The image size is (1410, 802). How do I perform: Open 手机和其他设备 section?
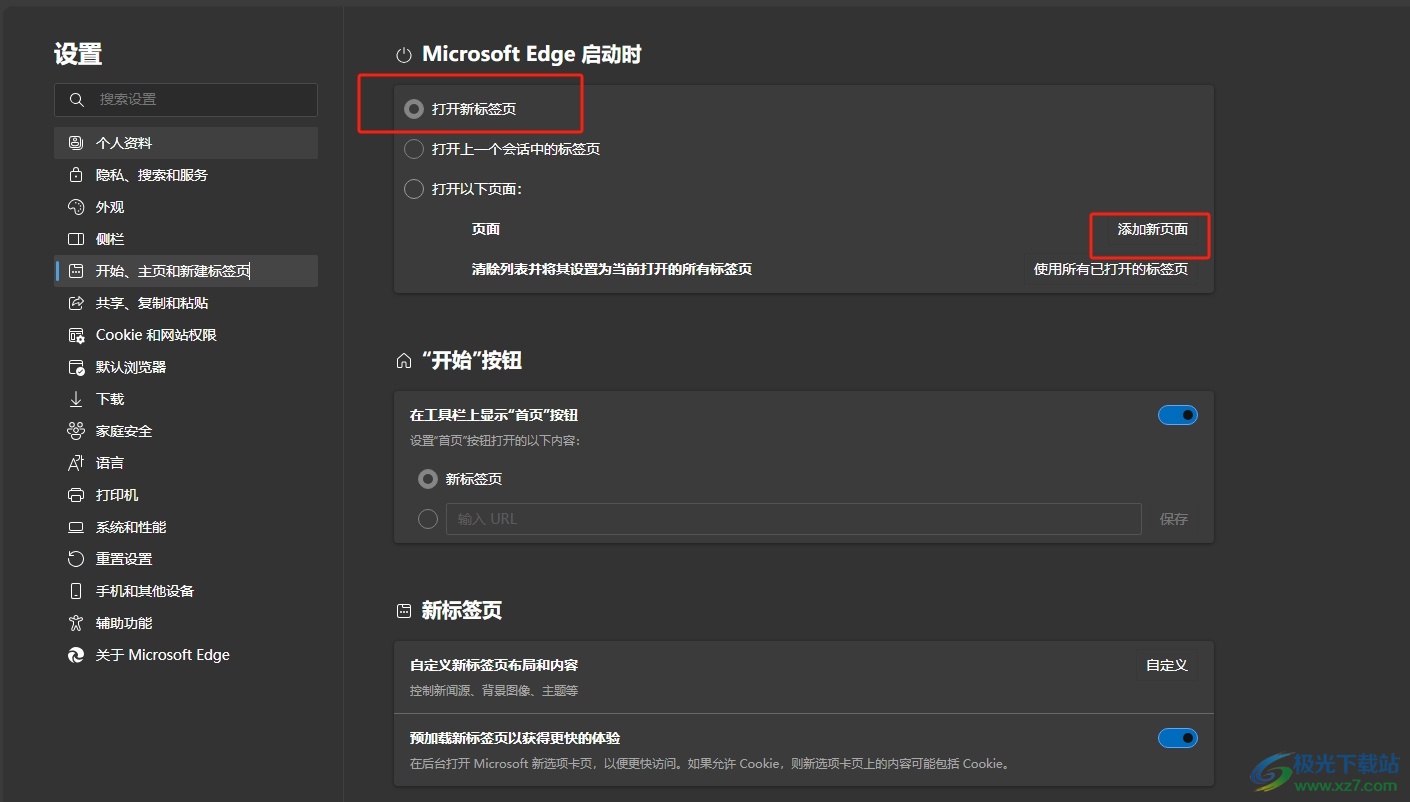point(186,591)
